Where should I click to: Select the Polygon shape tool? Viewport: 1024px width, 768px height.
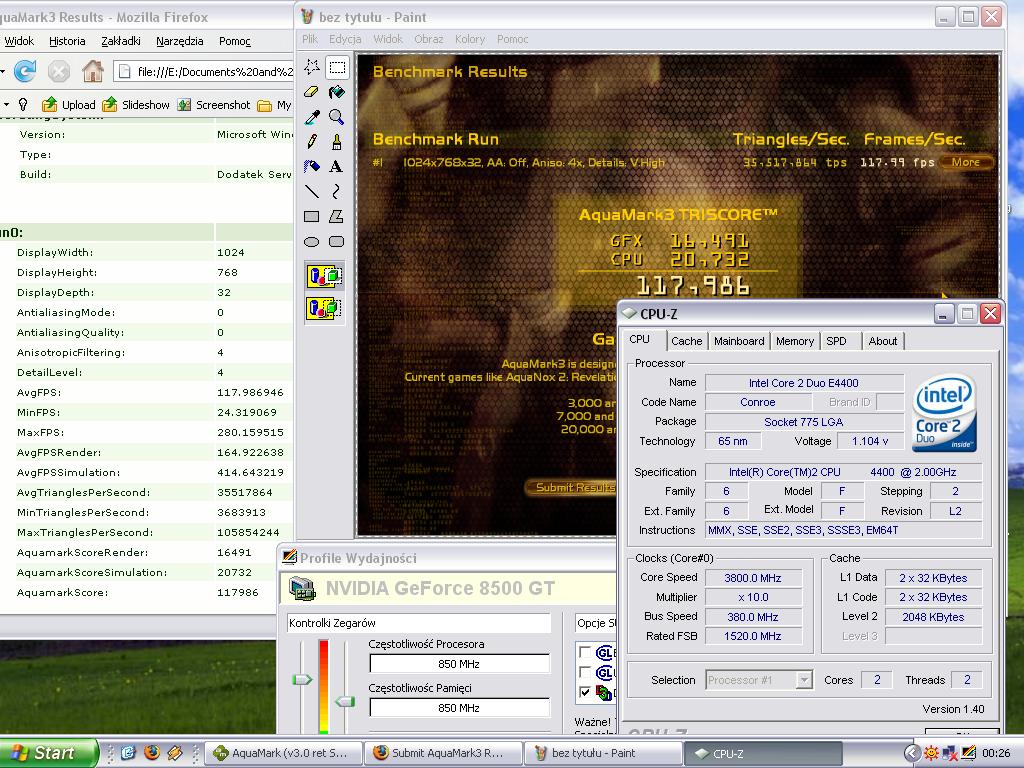pos(337,216)
